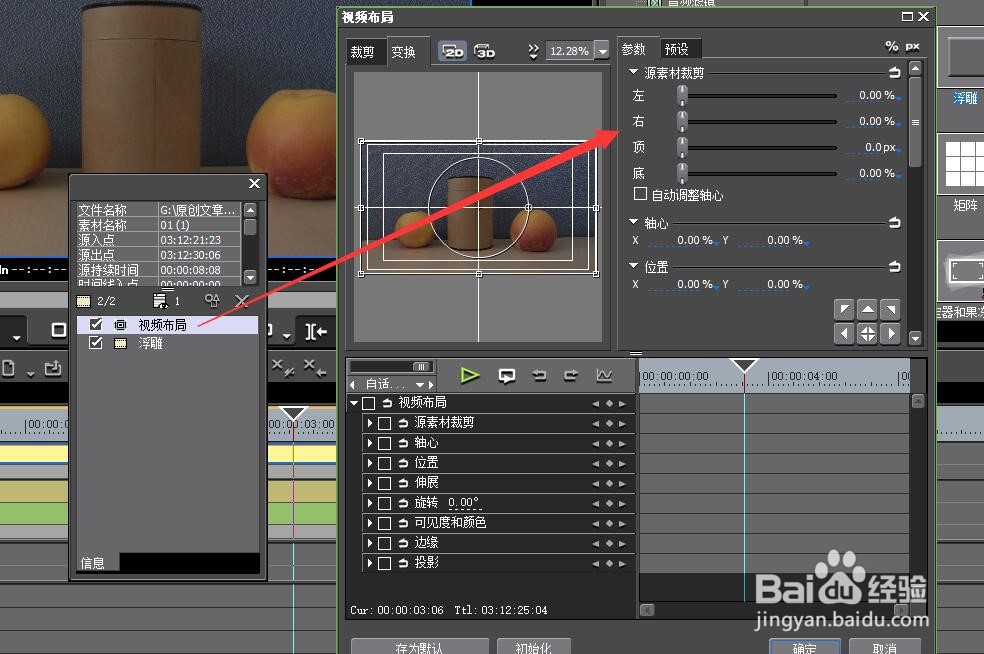
Task: Click the 存为默认 button
Action: tap(419, 646)
